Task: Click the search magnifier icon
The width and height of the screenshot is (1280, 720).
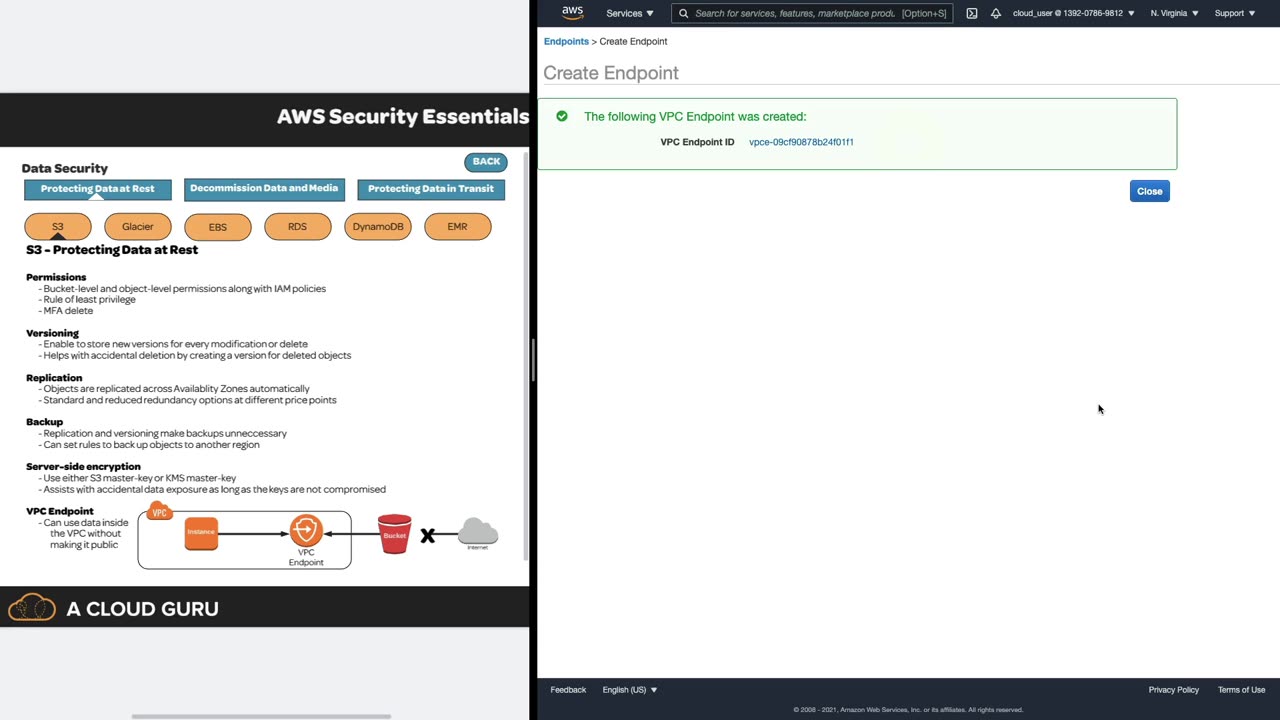Action: click(x=683, y=13)
